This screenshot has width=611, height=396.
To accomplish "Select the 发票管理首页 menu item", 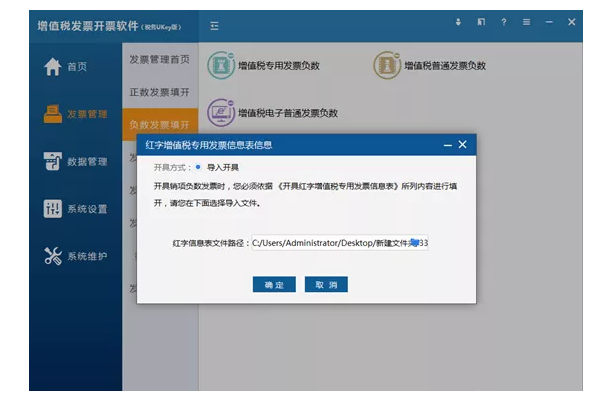I will (160, 60).
